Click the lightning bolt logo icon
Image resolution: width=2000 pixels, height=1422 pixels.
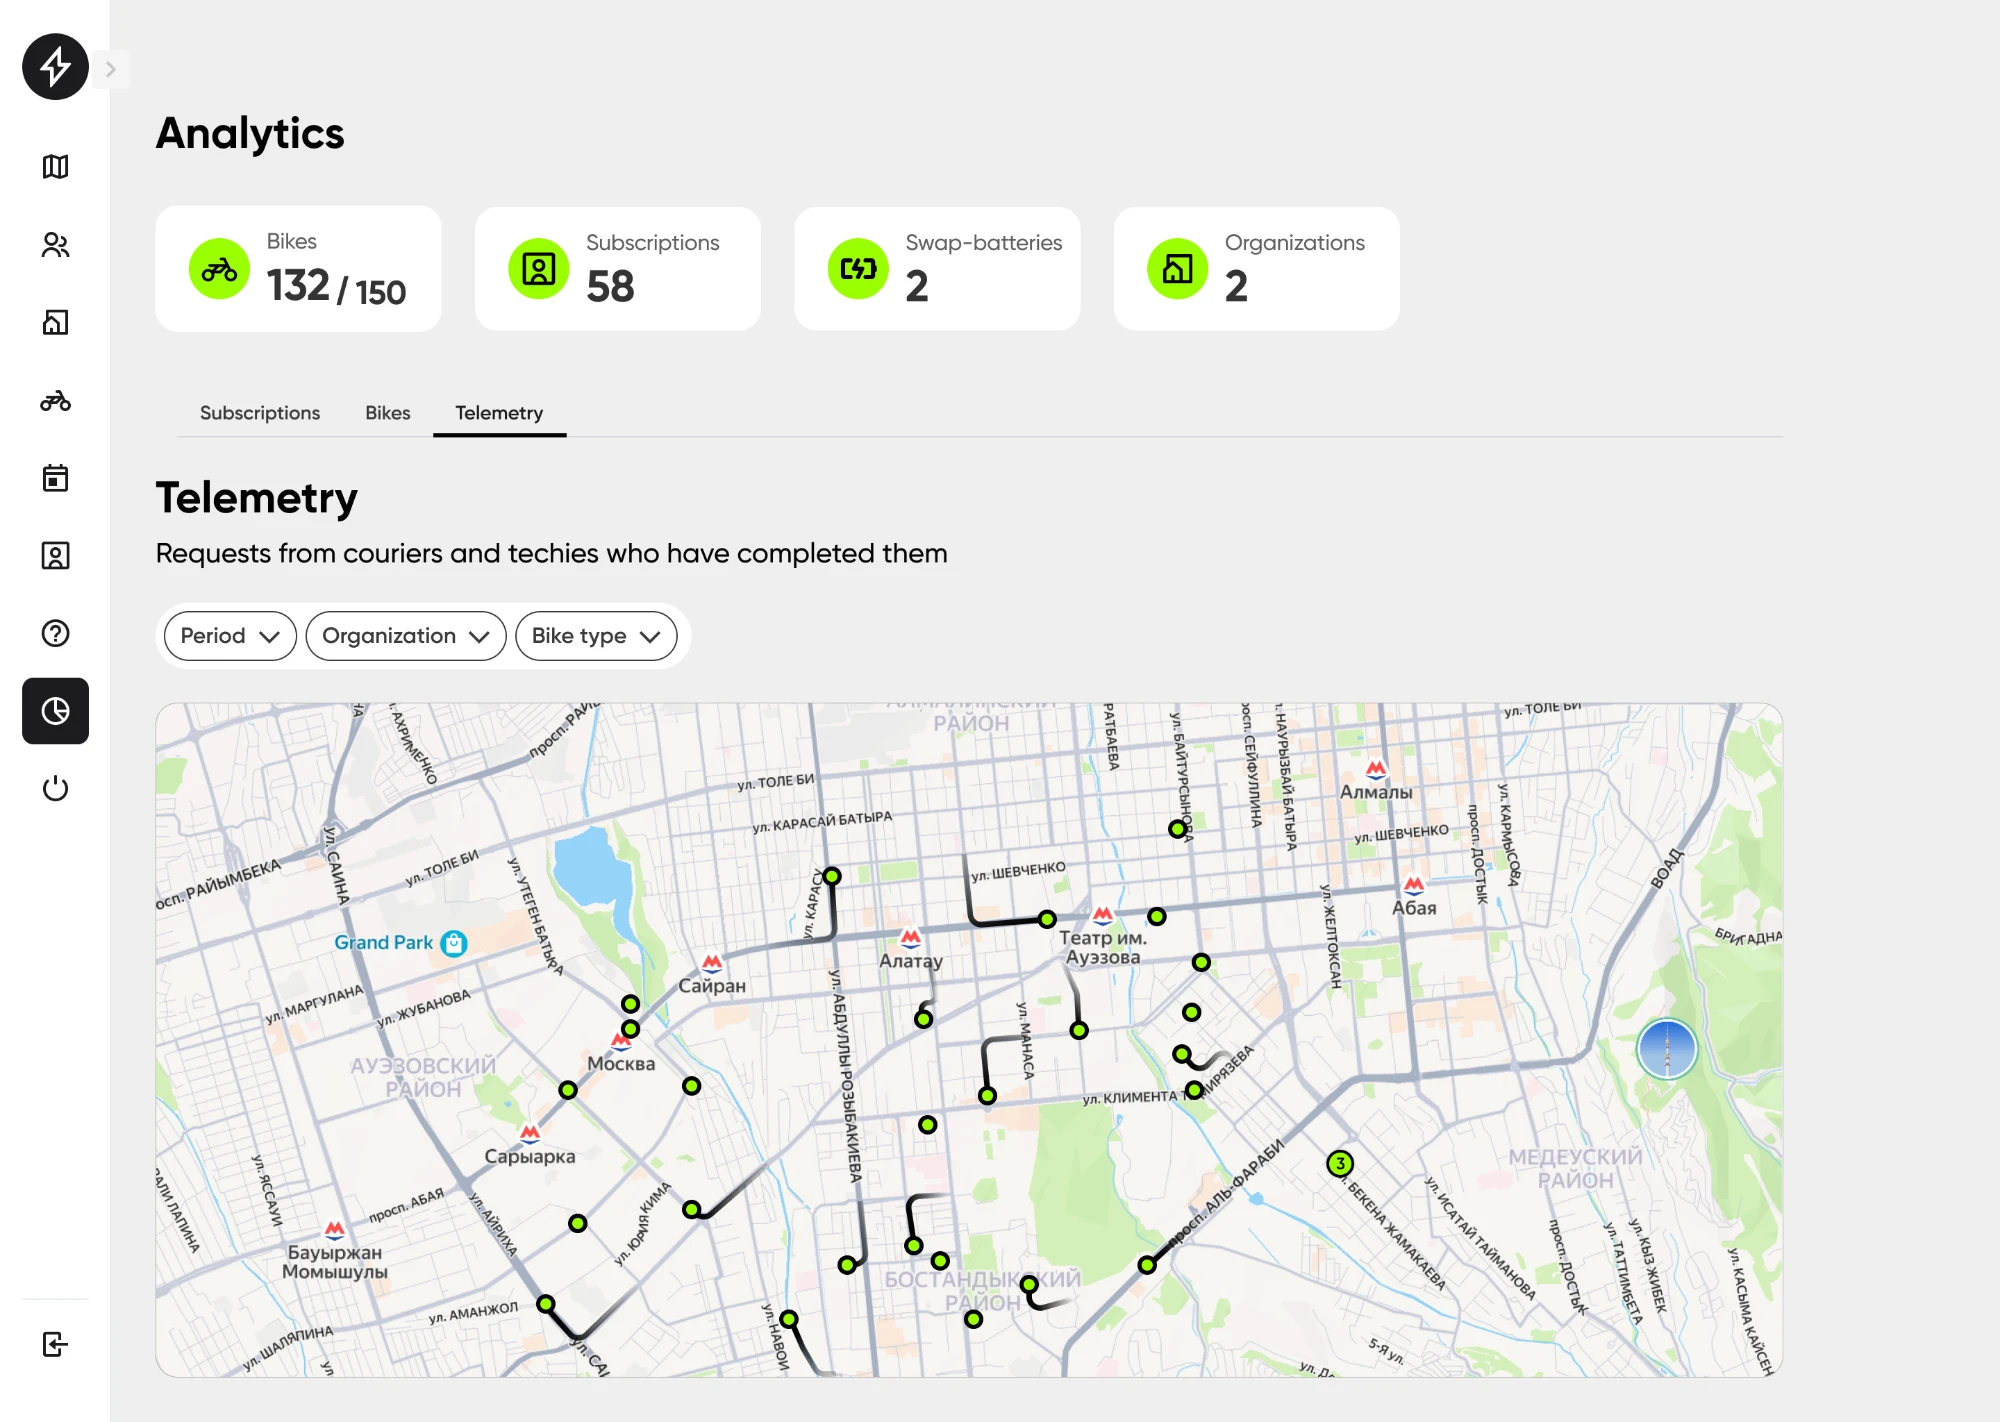click(55, 67)
